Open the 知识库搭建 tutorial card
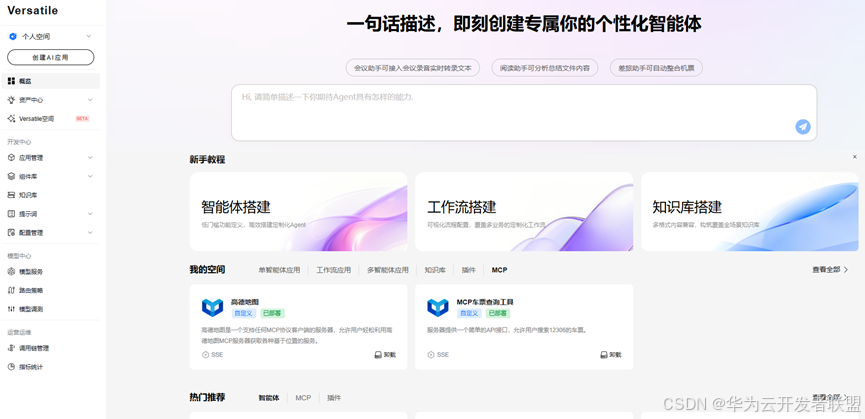Image resolution: width=865 pixels, height=419 pixels. [750, 212]
